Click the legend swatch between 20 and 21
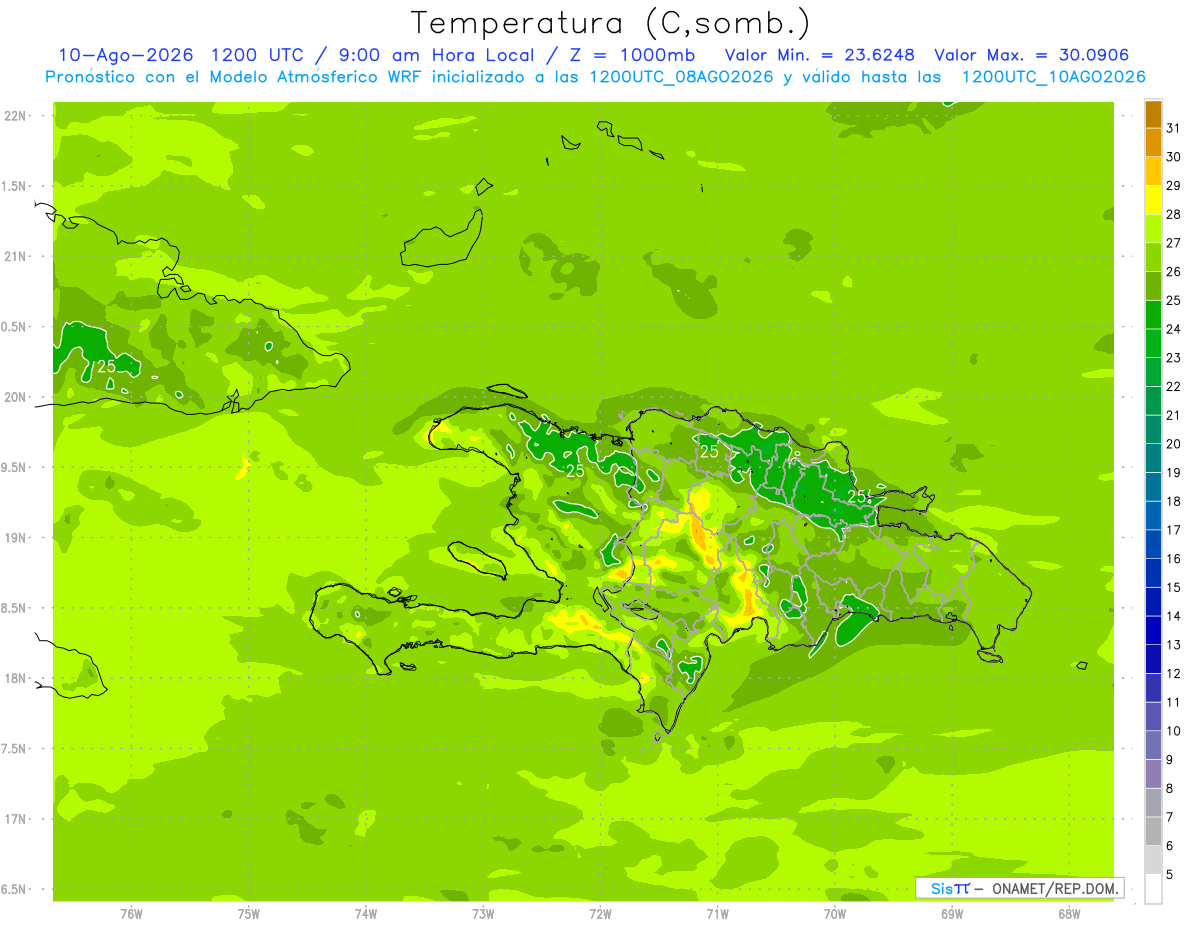 (1153, 429)
